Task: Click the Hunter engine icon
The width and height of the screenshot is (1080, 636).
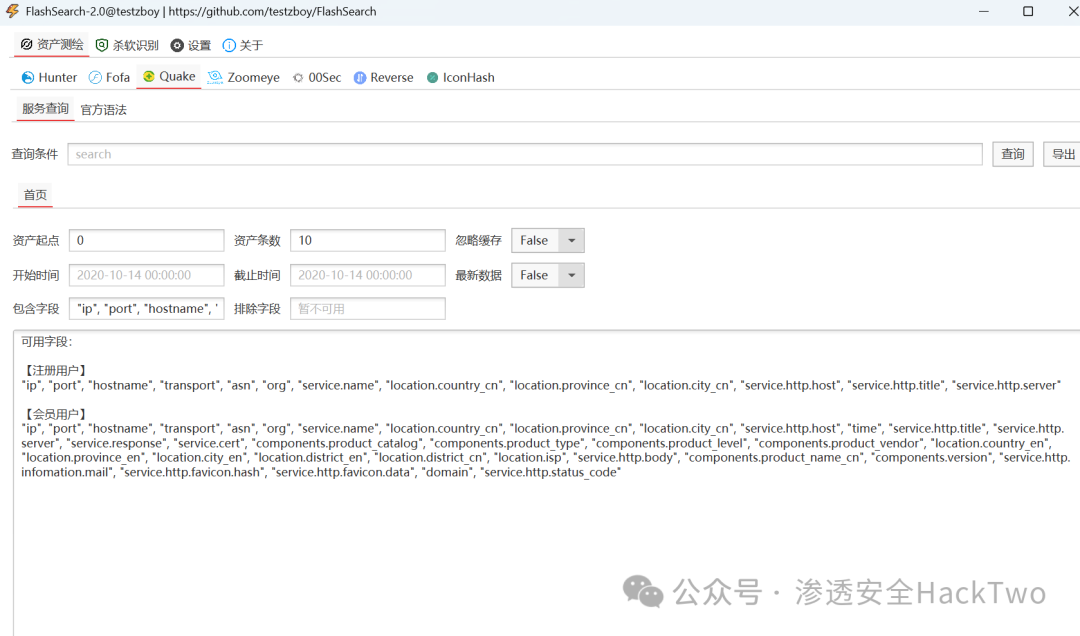Action: [28, 78]
